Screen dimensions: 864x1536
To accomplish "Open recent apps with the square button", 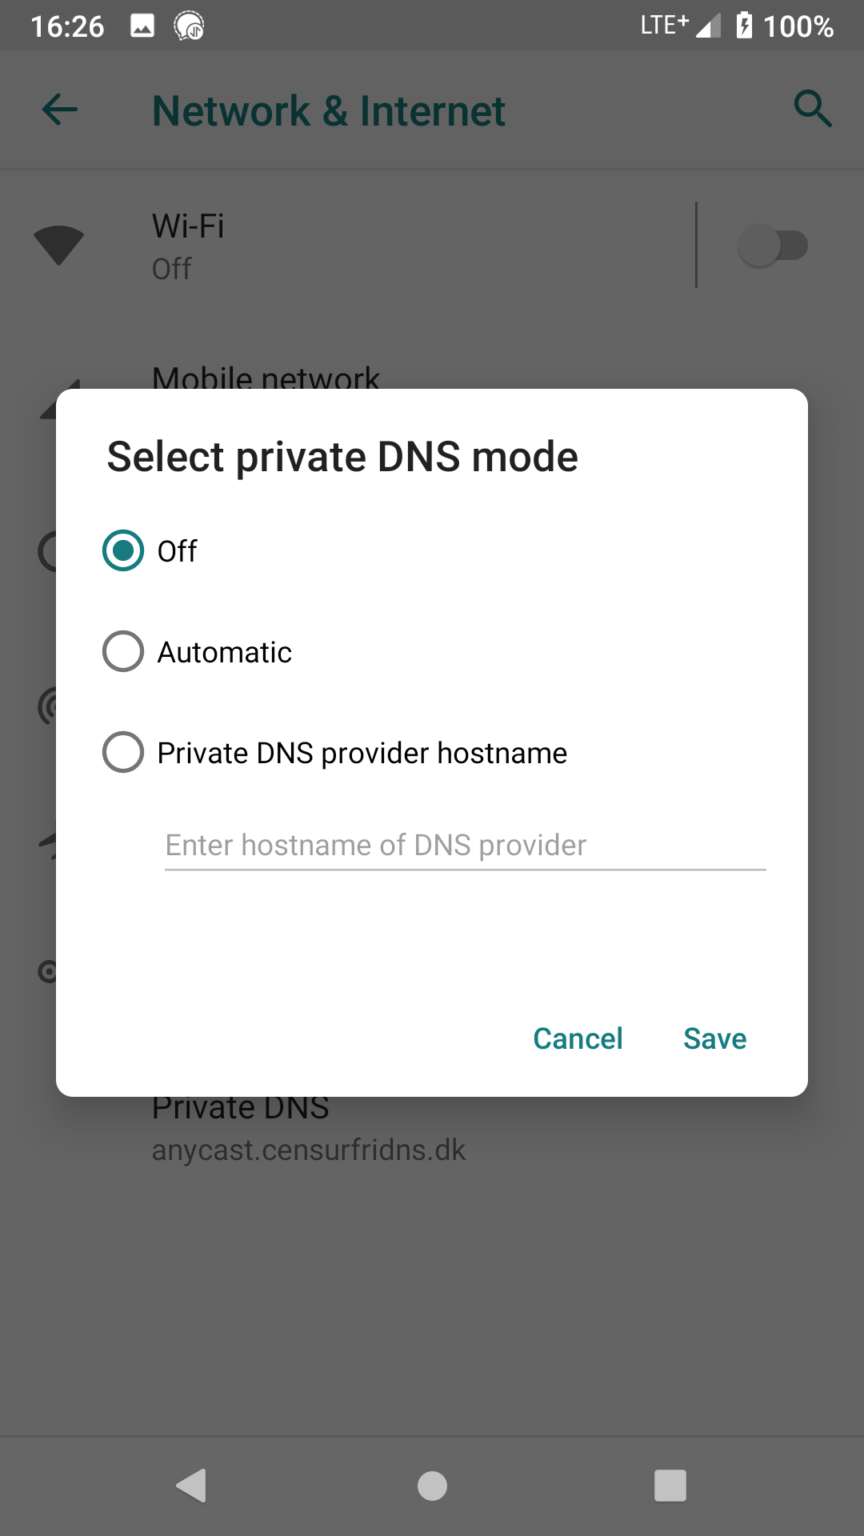I will point(670,1486).
